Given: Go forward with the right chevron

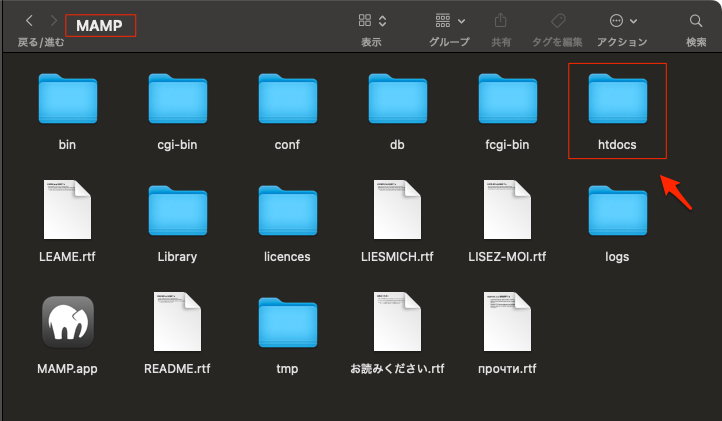Looking at the screenshot, I should 54,21.
